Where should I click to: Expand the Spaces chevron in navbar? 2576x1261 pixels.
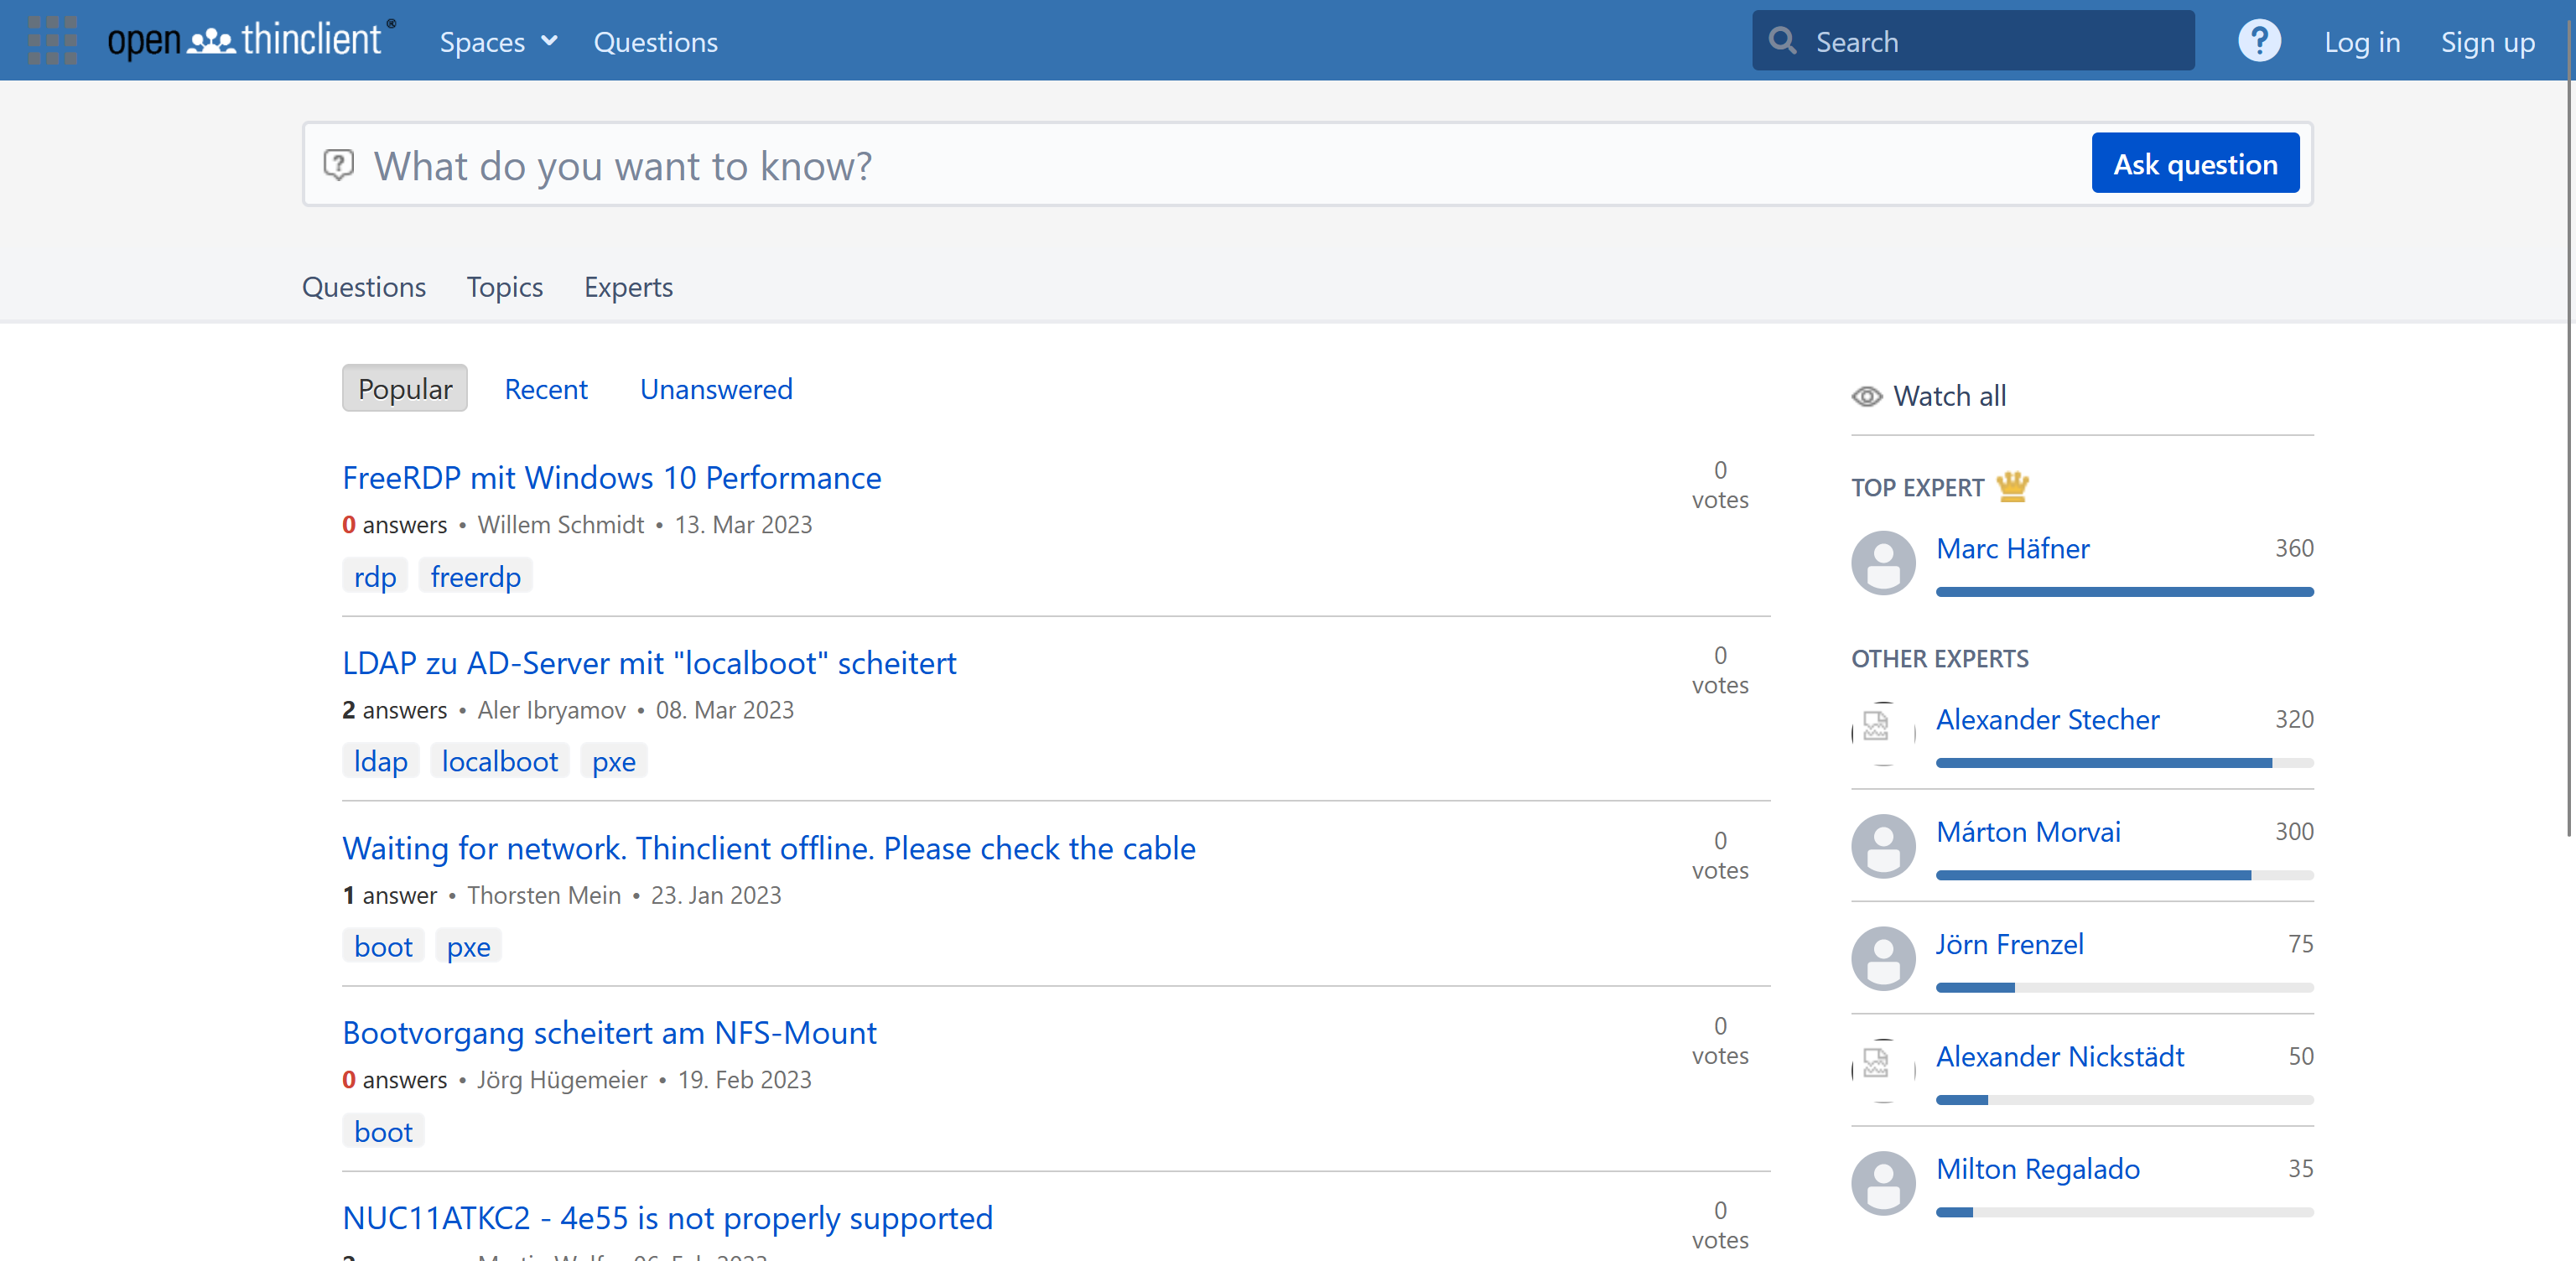point(549,42)
